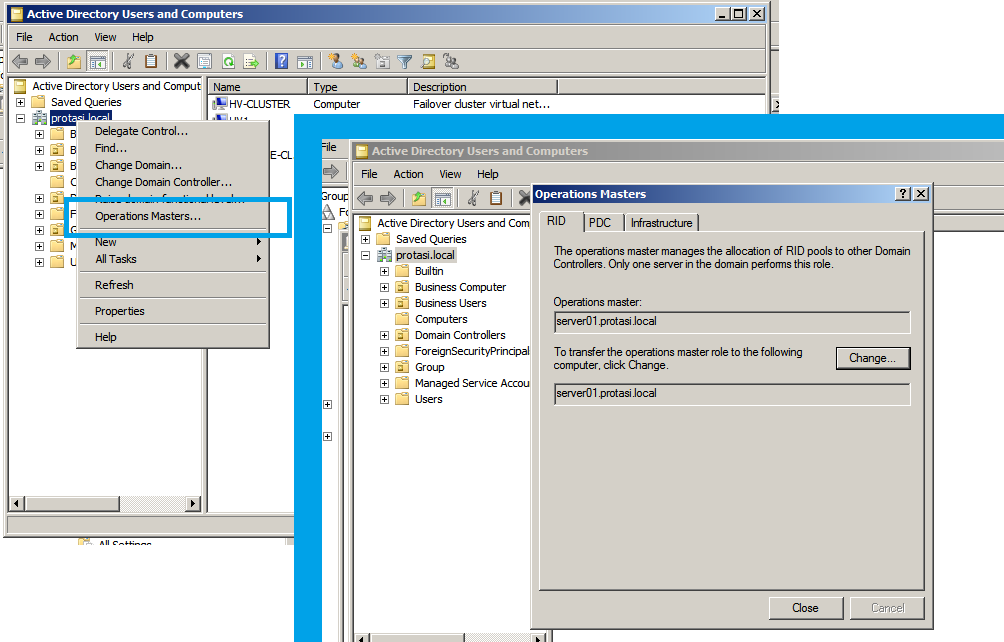Expand Saved Queries in window behind dialog
Viewport: 1004px width, 642px height.
[x=366, y=239]
